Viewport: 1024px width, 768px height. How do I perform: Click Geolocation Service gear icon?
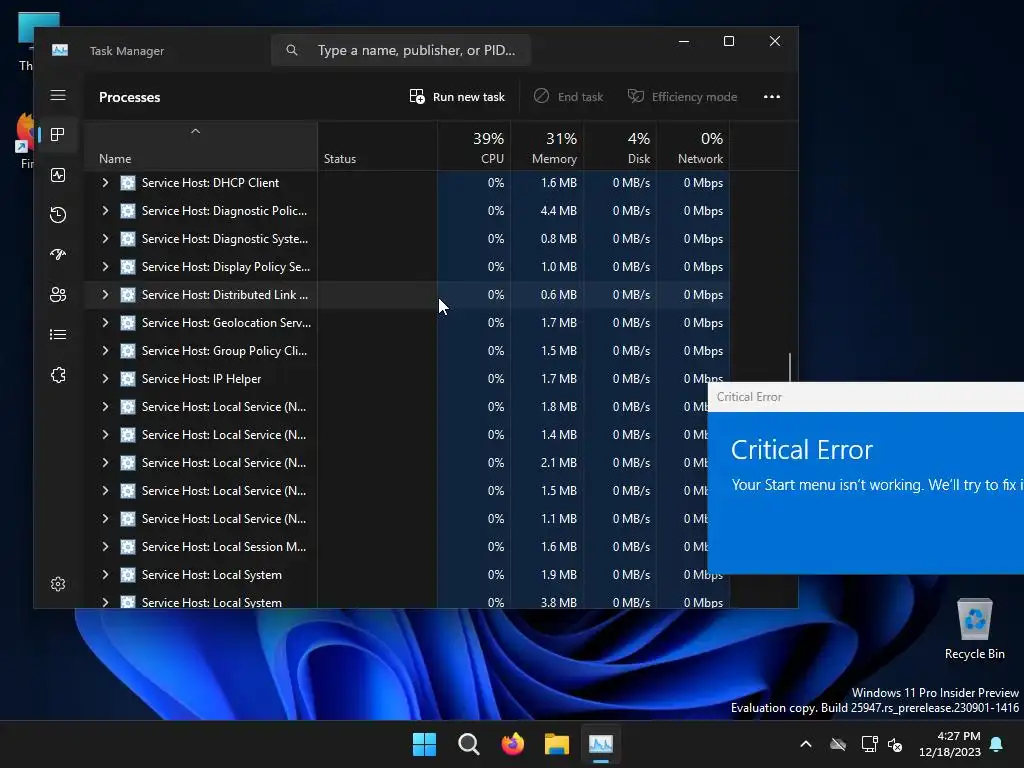[x=128, y=323]
